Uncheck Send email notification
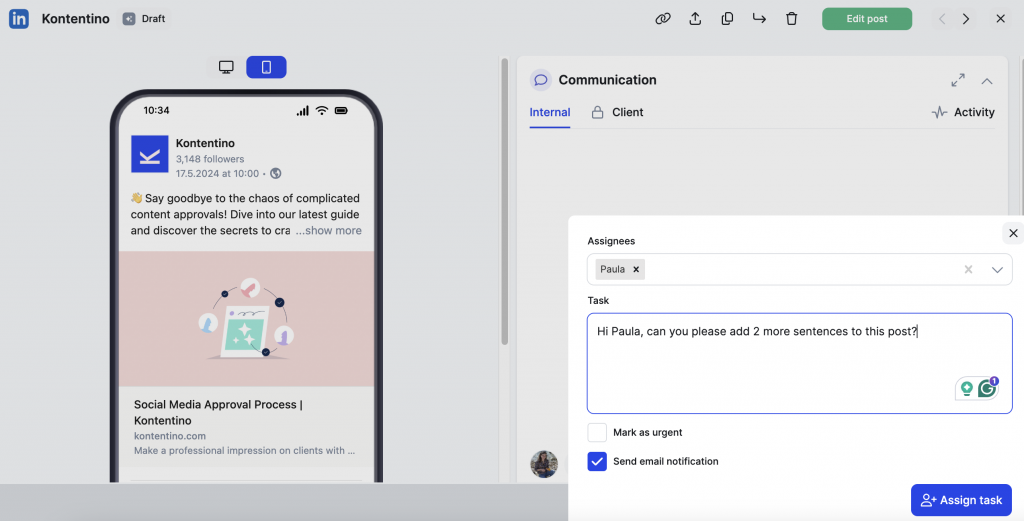The height and width of the screenshot is (521, 1024). click(597, 461)
